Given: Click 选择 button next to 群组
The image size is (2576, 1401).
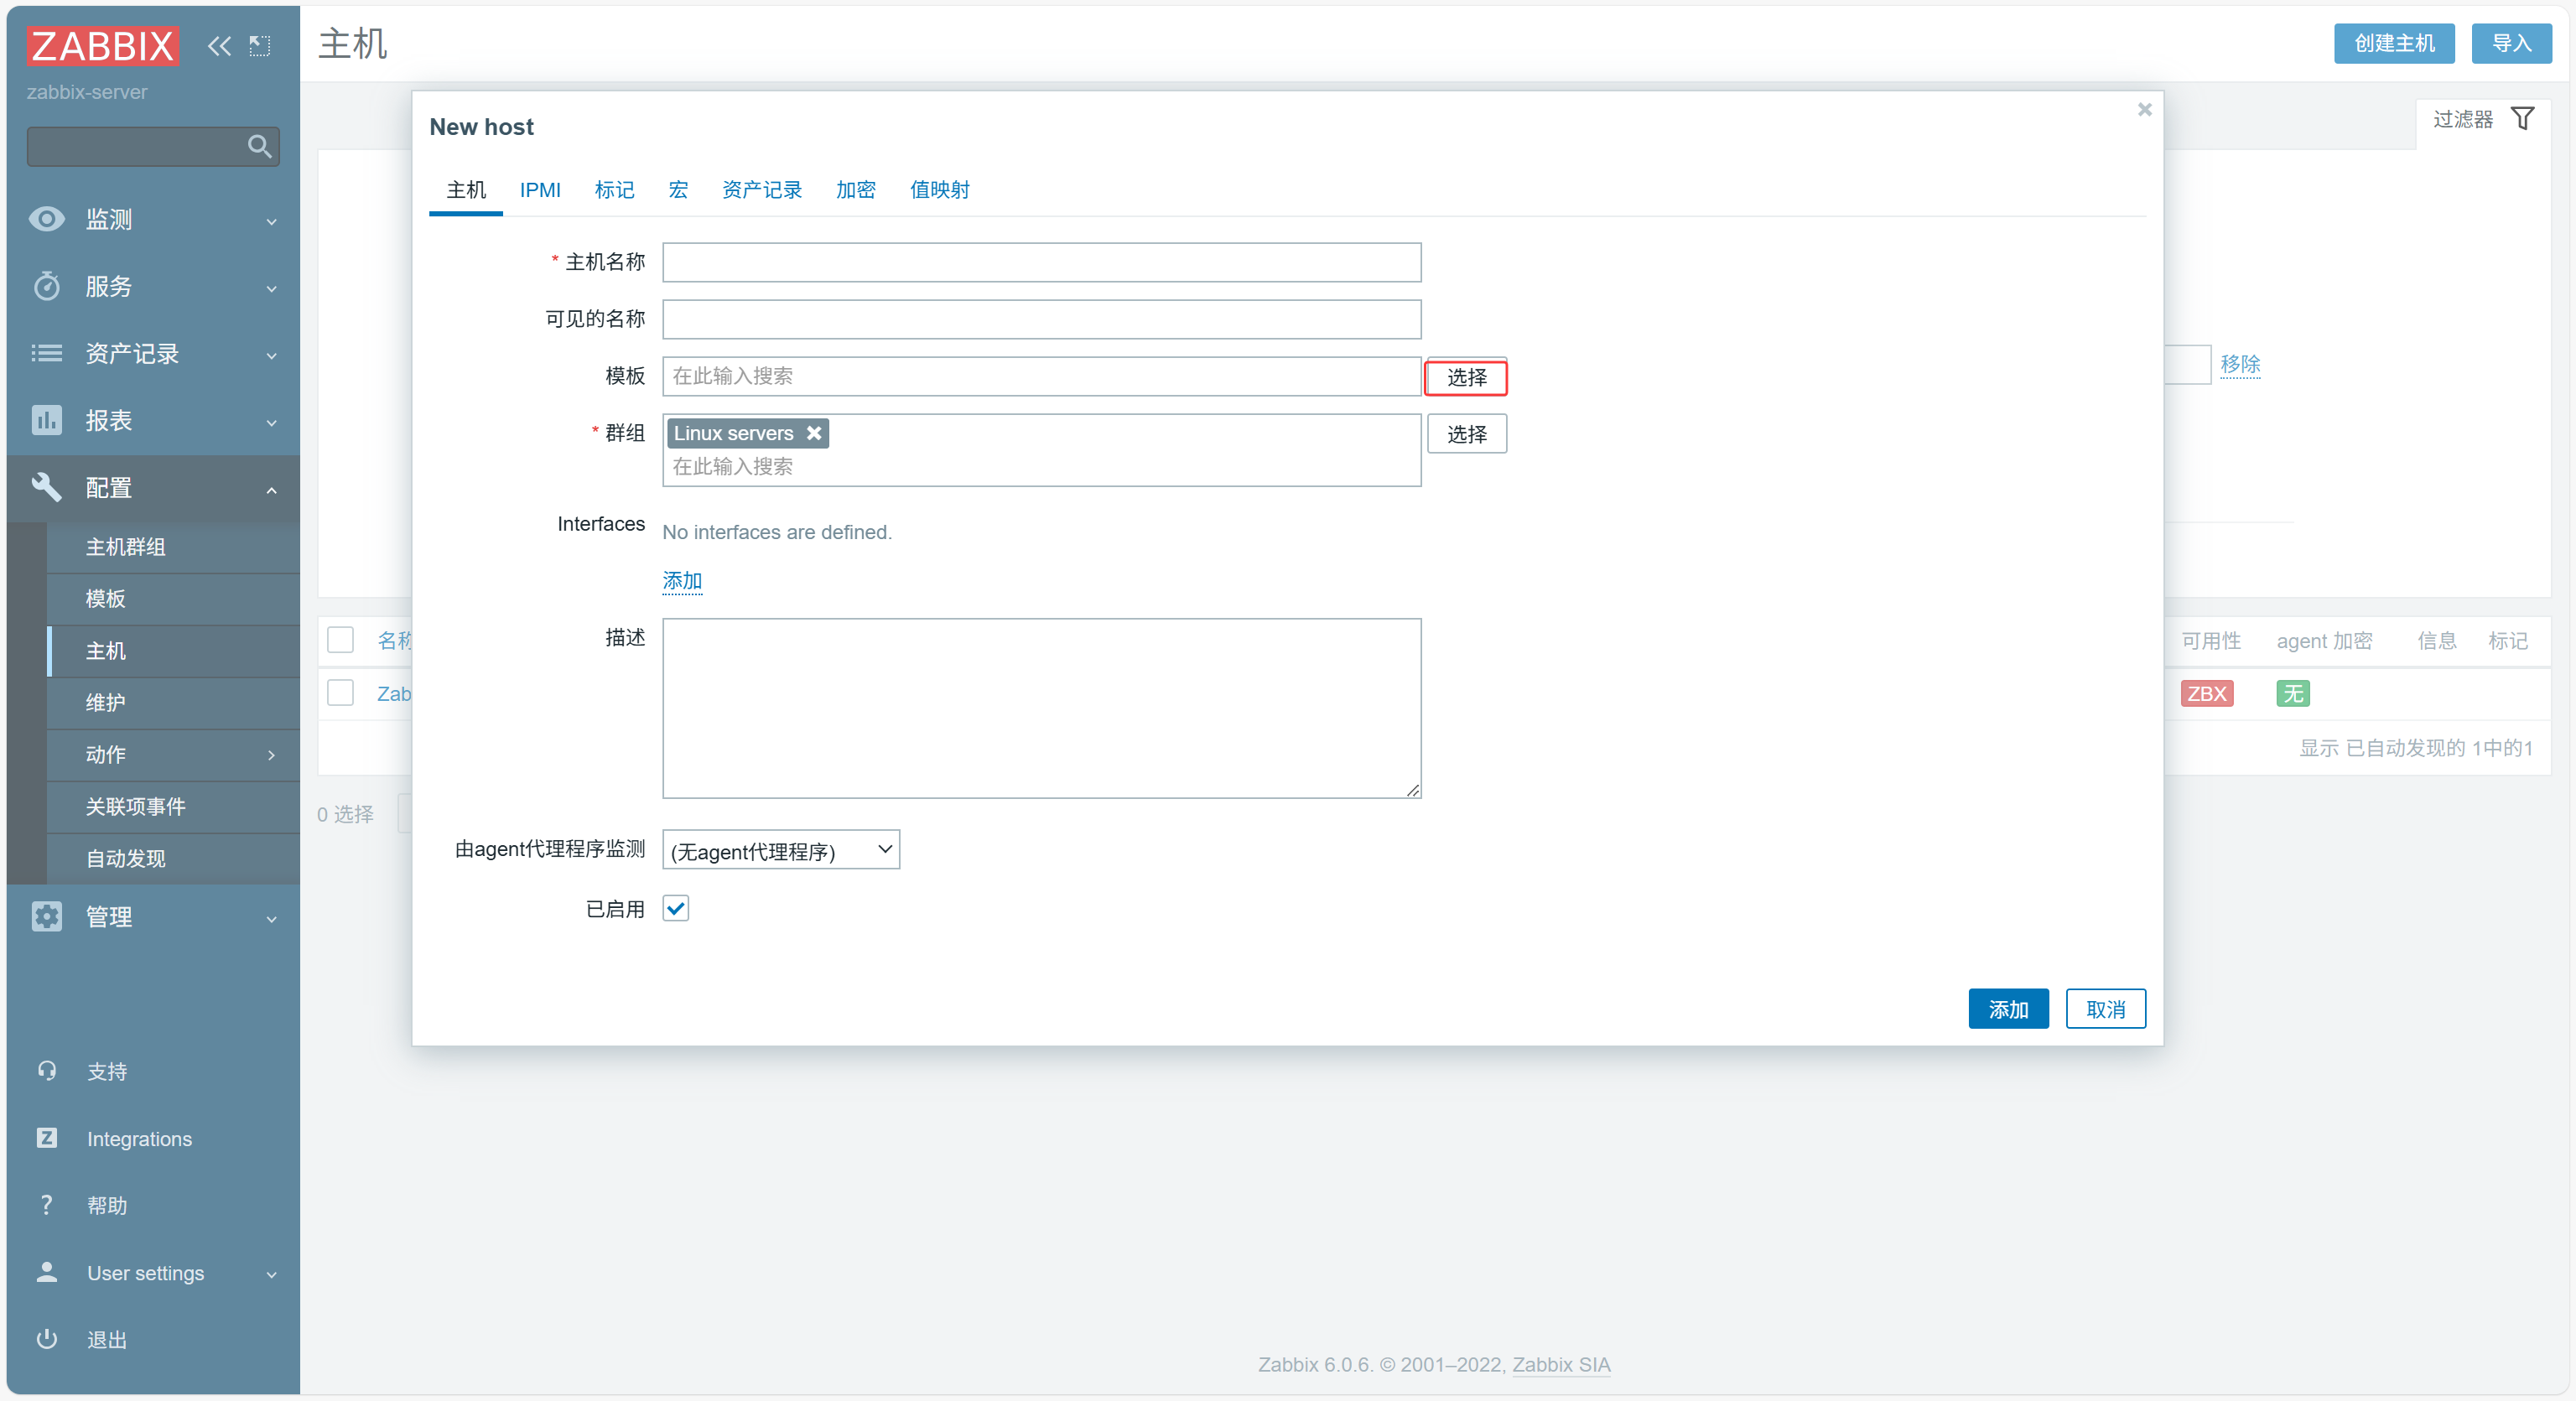Looking at the screenshot, I should [x=1467, y=434].
